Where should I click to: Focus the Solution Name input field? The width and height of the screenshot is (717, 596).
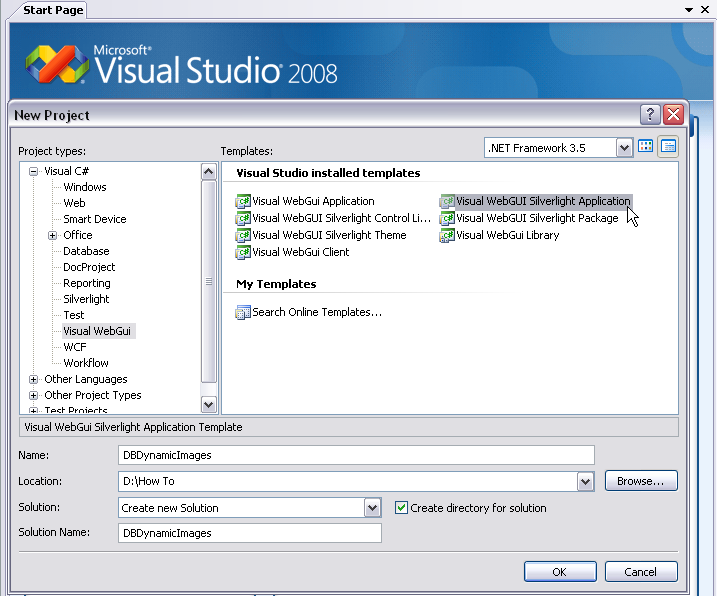click(x=250, y=533)
